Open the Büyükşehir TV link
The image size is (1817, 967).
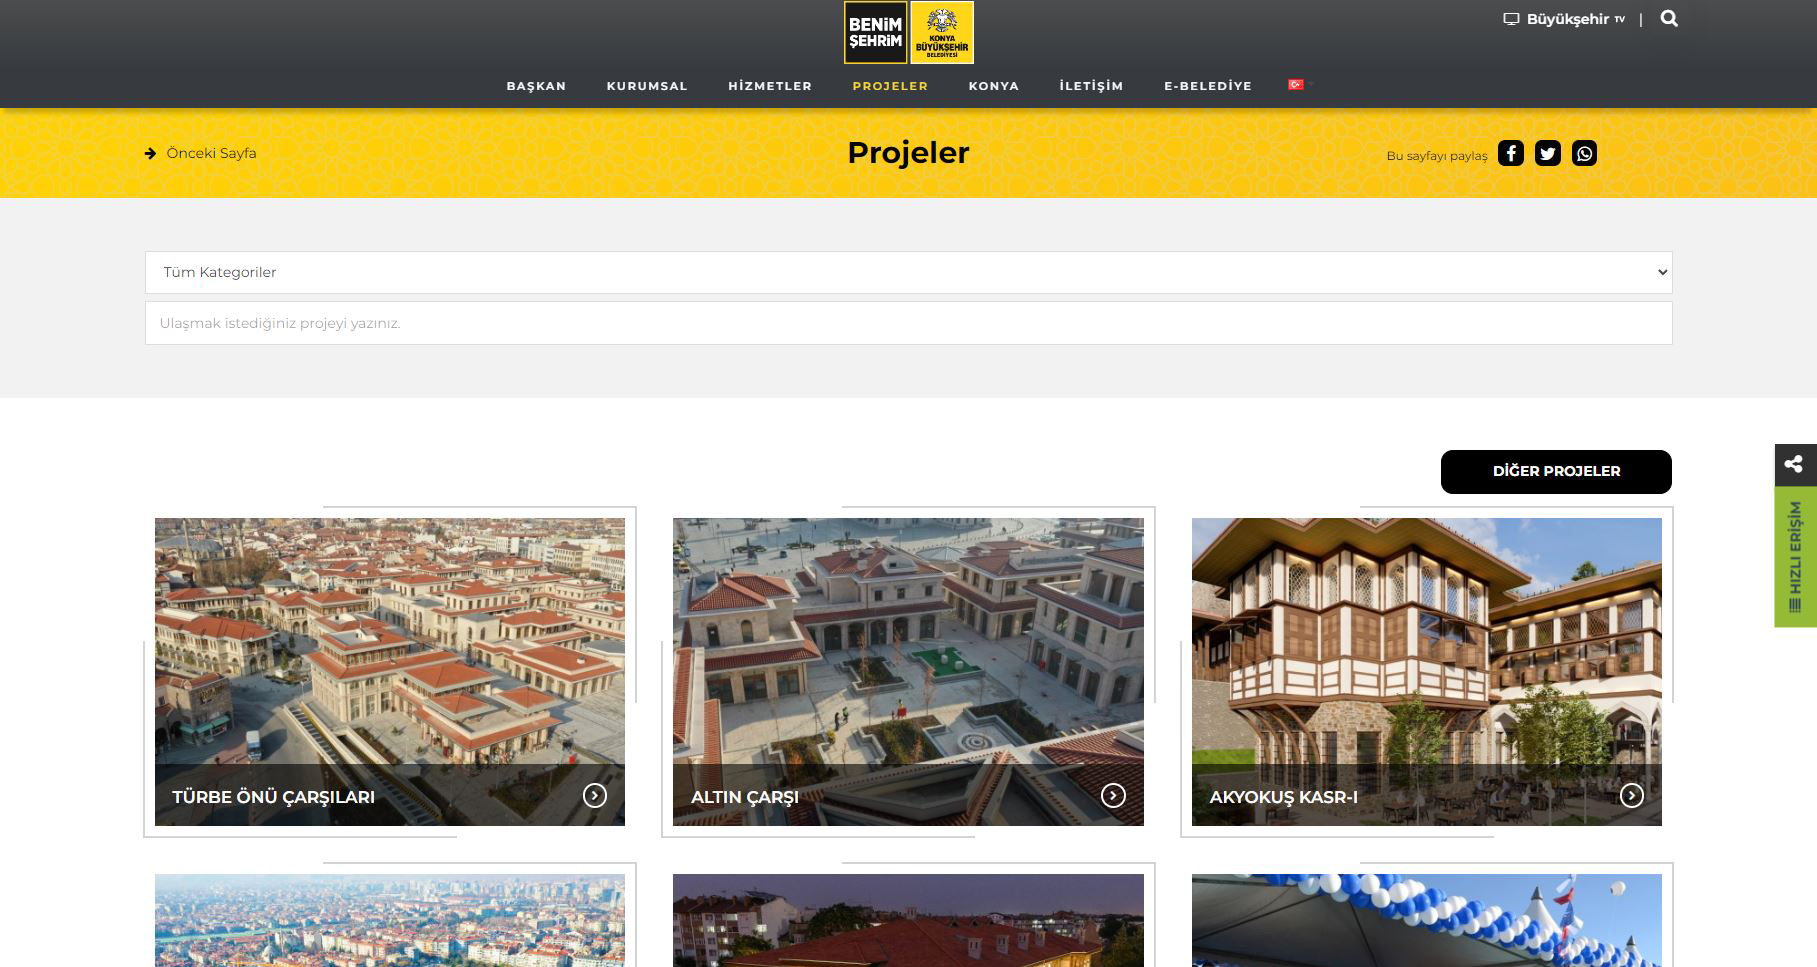tap(1575, 19)
